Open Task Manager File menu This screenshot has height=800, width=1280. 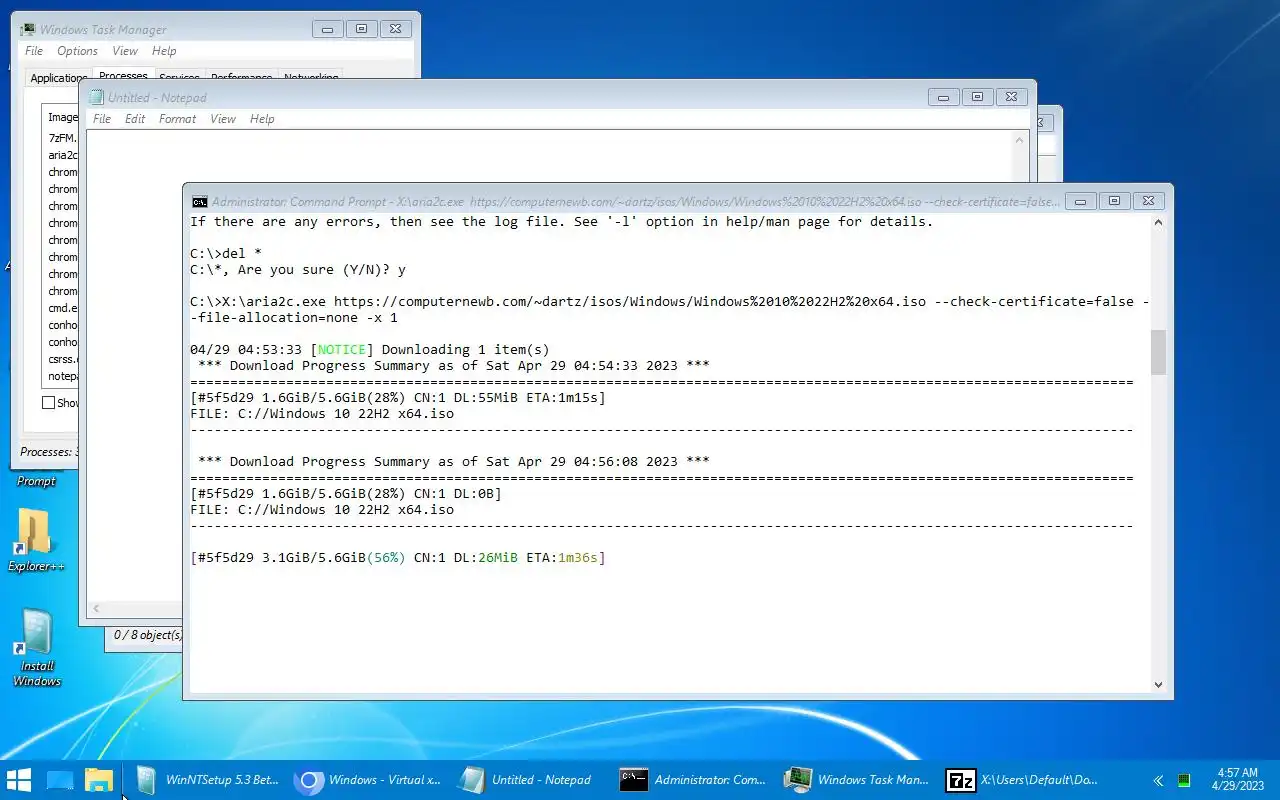pos(34,50)
